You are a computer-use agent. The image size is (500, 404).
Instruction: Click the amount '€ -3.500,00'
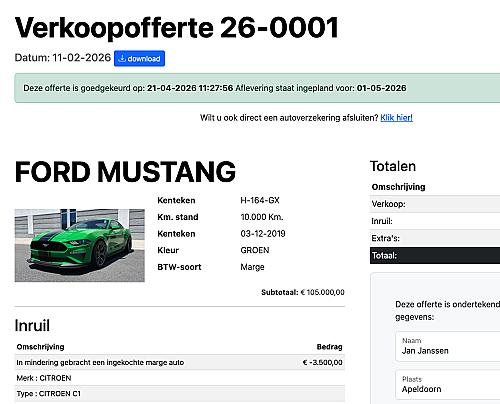[x=322, y=362]
